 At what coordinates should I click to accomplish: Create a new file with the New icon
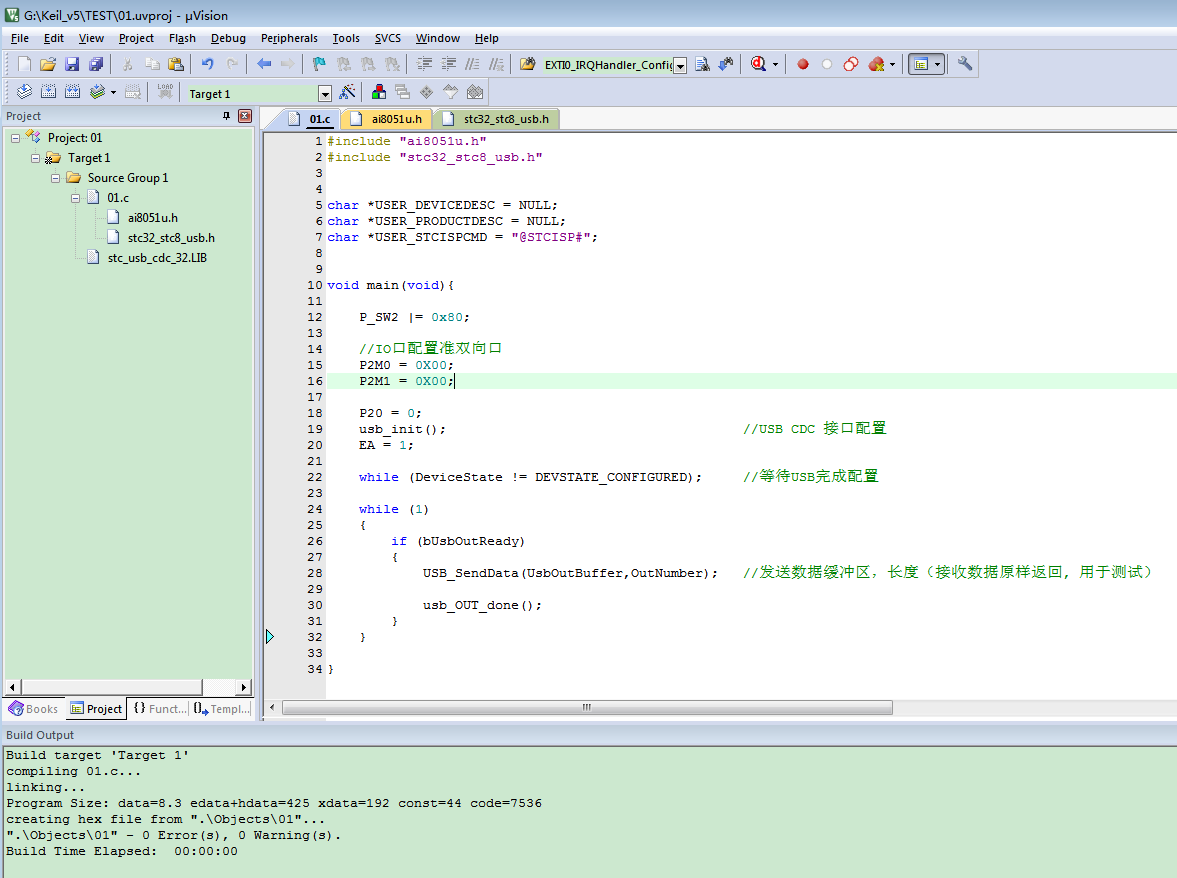coord(24,65)
